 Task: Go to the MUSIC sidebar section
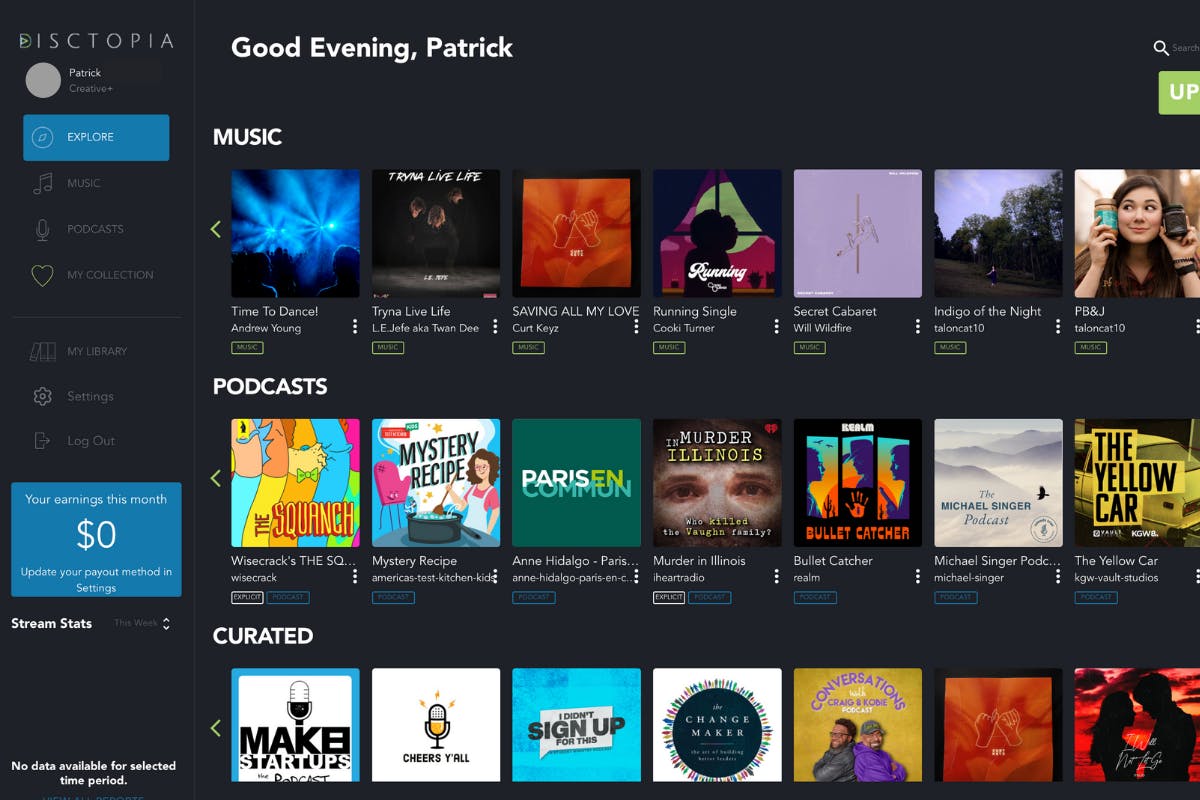coord(84,184)
